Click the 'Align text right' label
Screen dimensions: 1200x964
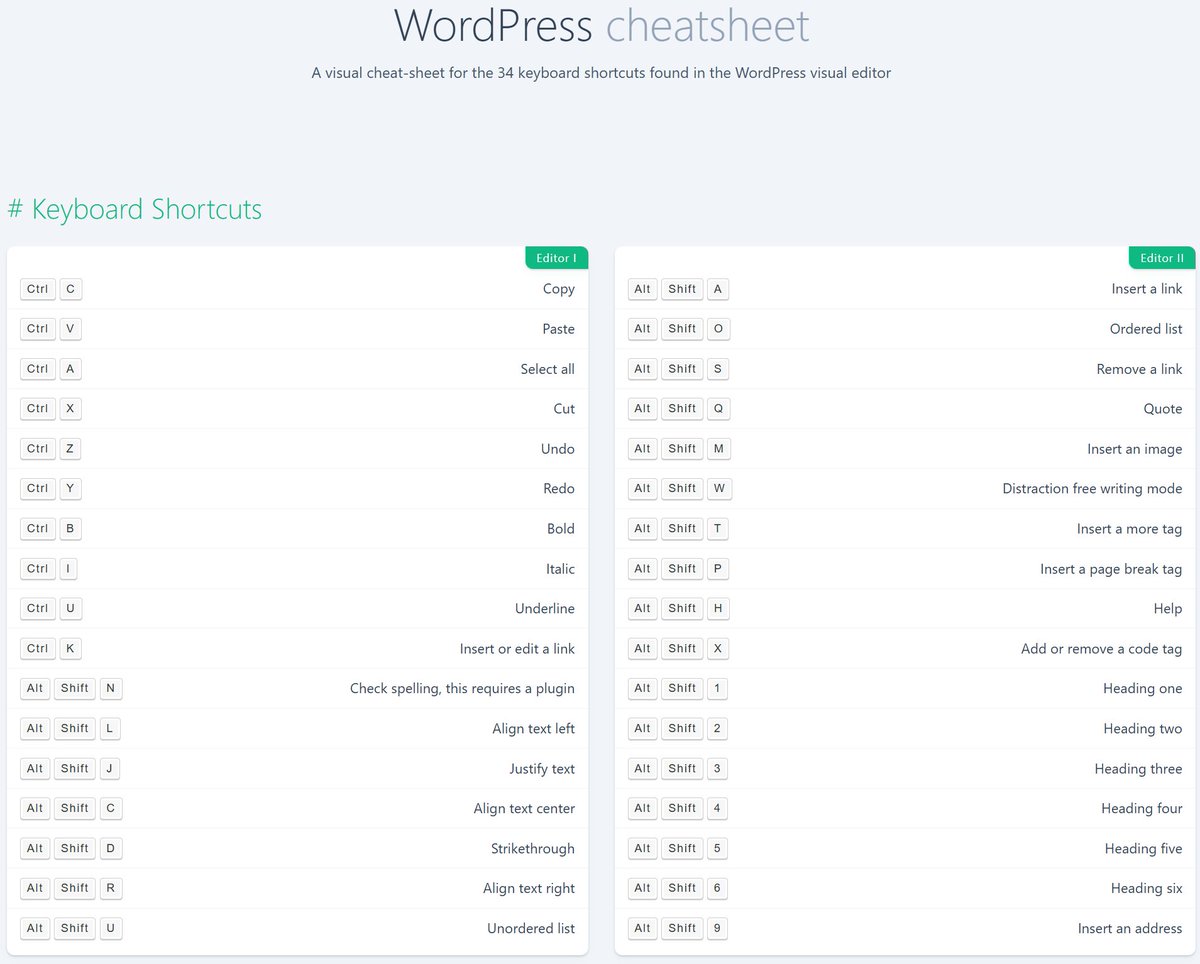(529, 889)
